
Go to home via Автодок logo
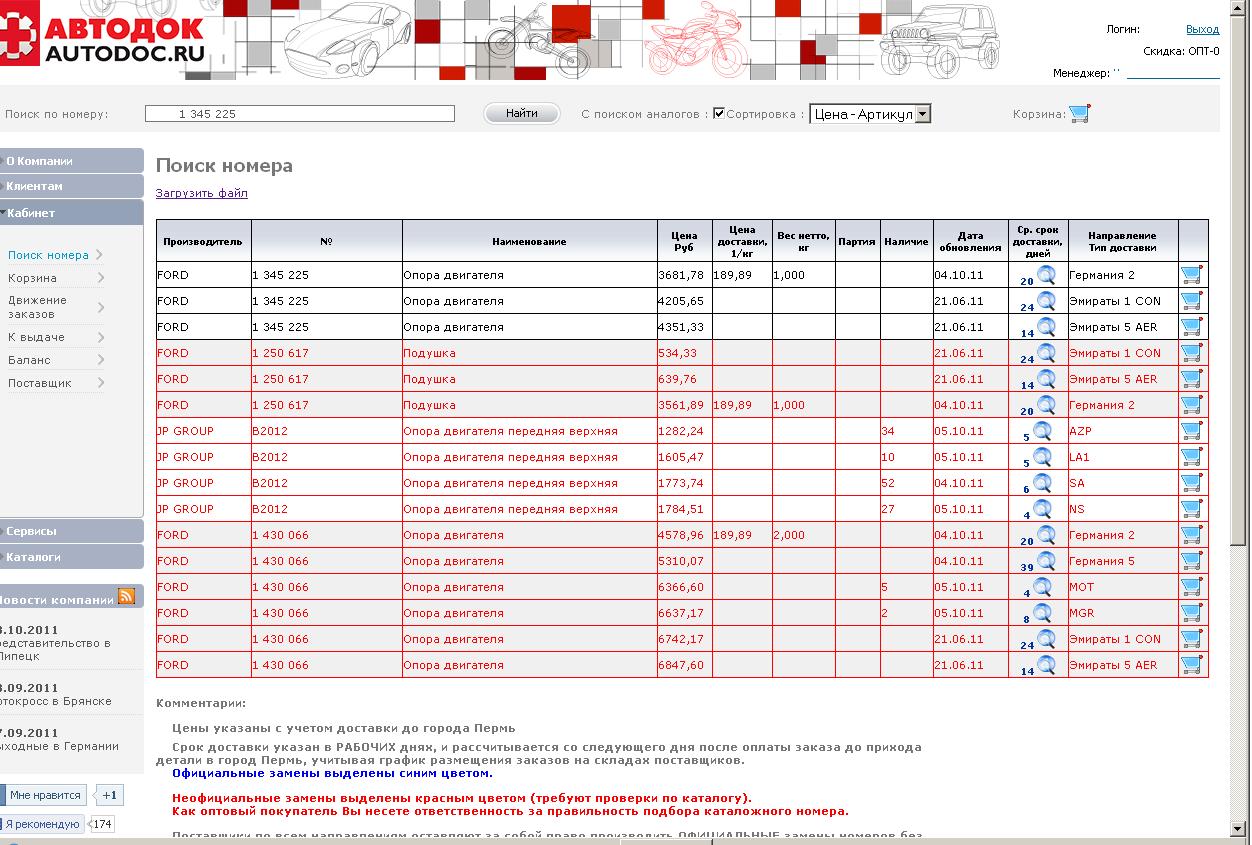pyautogui.click(x=104, y=38)
